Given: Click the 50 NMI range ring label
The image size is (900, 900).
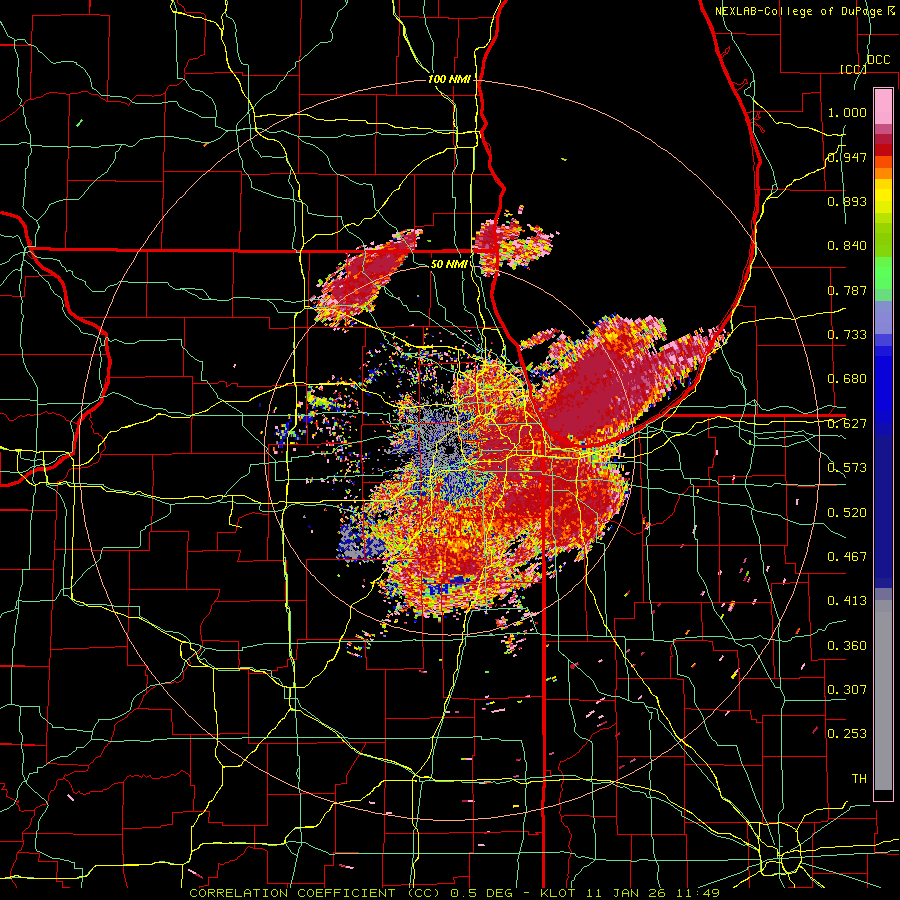Looking at the screenshot, I should click(449, 264).
